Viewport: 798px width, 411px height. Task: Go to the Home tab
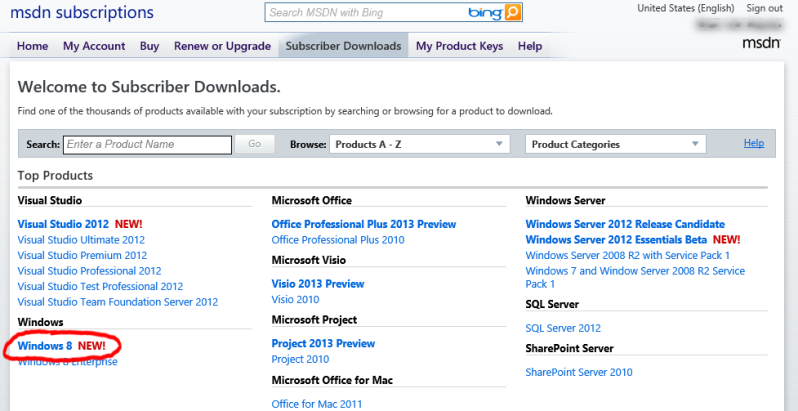coord(32,46)
